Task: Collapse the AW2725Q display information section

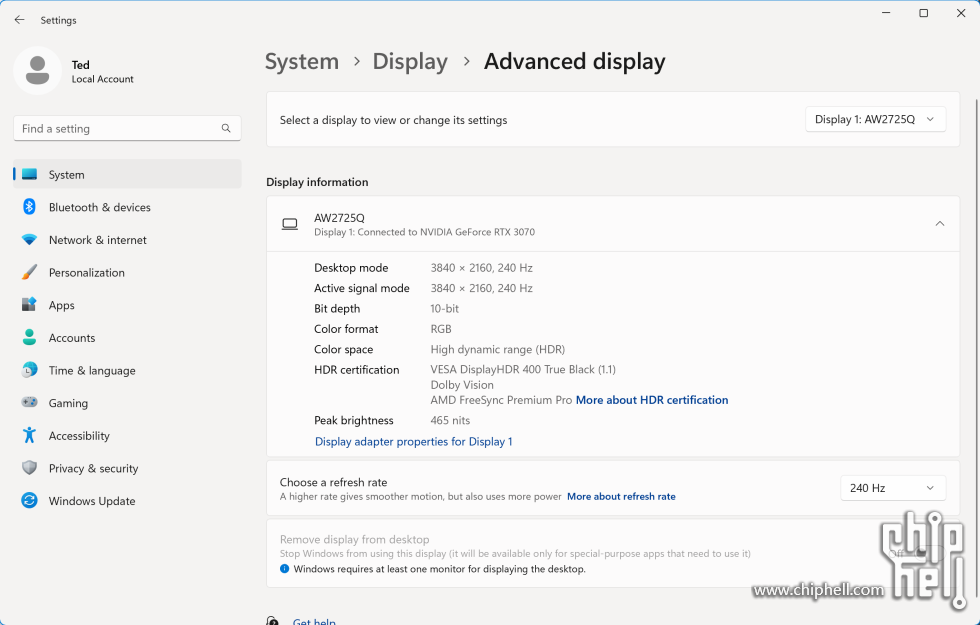Action: (x=939, y=224)
